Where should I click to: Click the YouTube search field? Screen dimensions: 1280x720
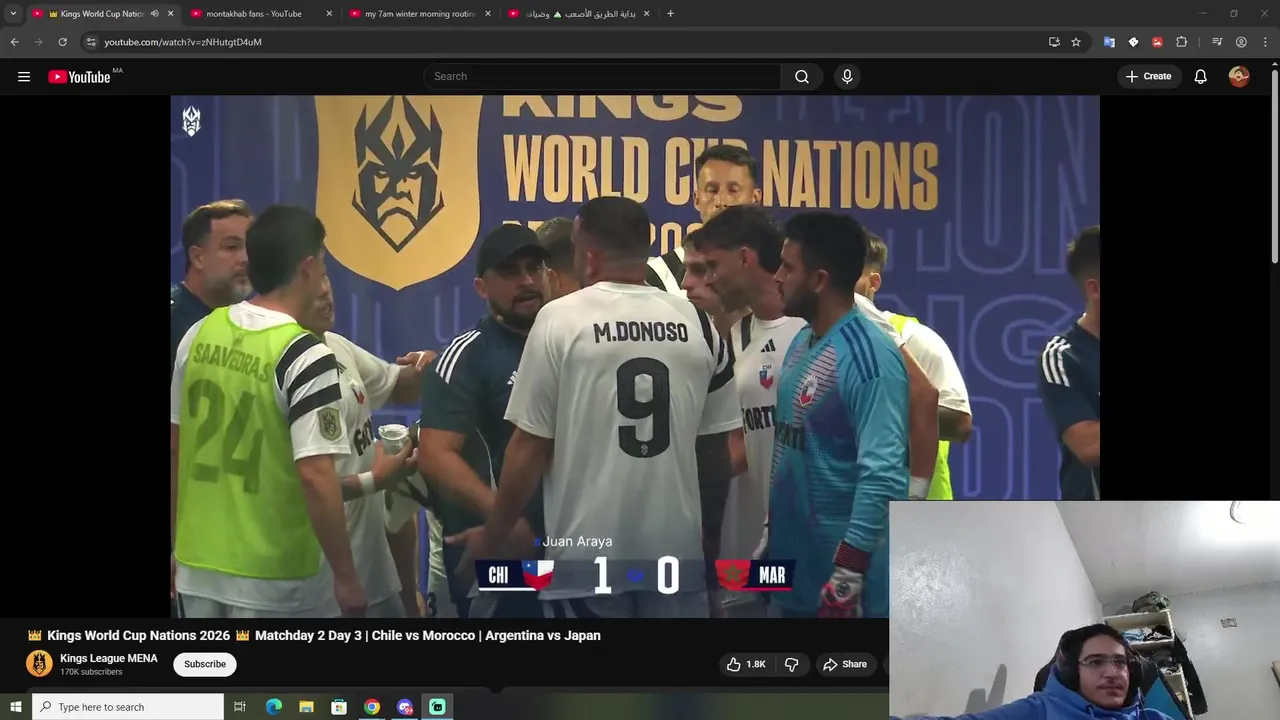point(602,76)
